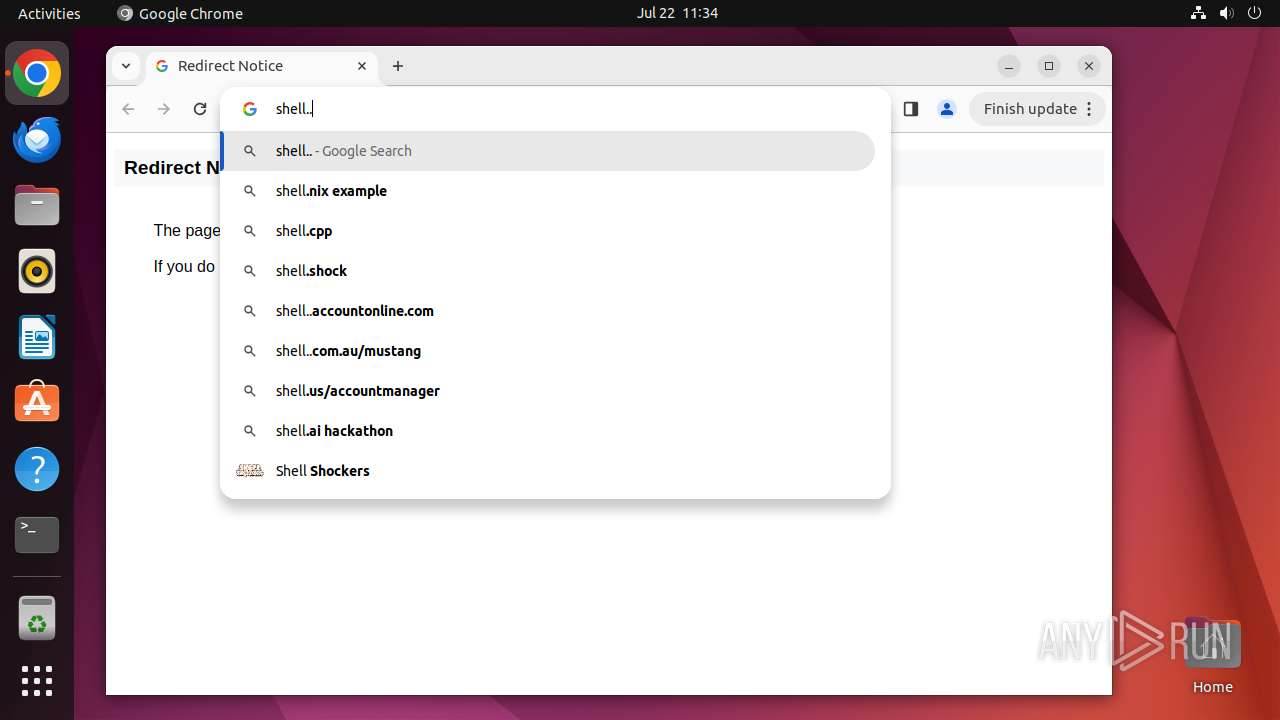Open Ubuntu Software store in dock

(x=37, y=402)
